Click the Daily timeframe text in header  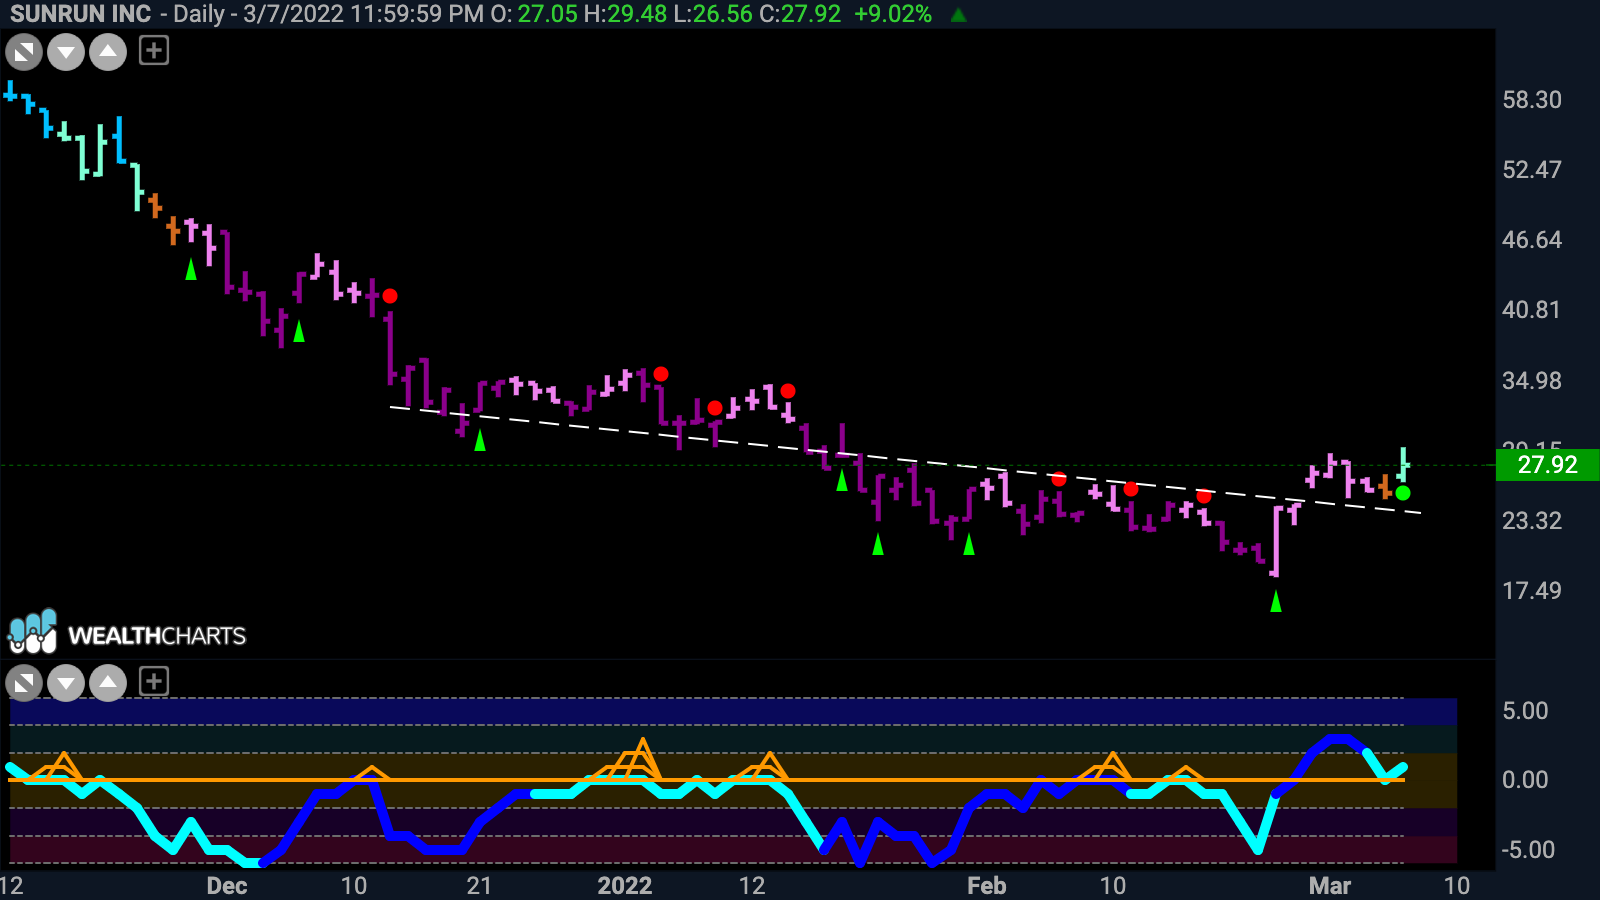(202, 14)
